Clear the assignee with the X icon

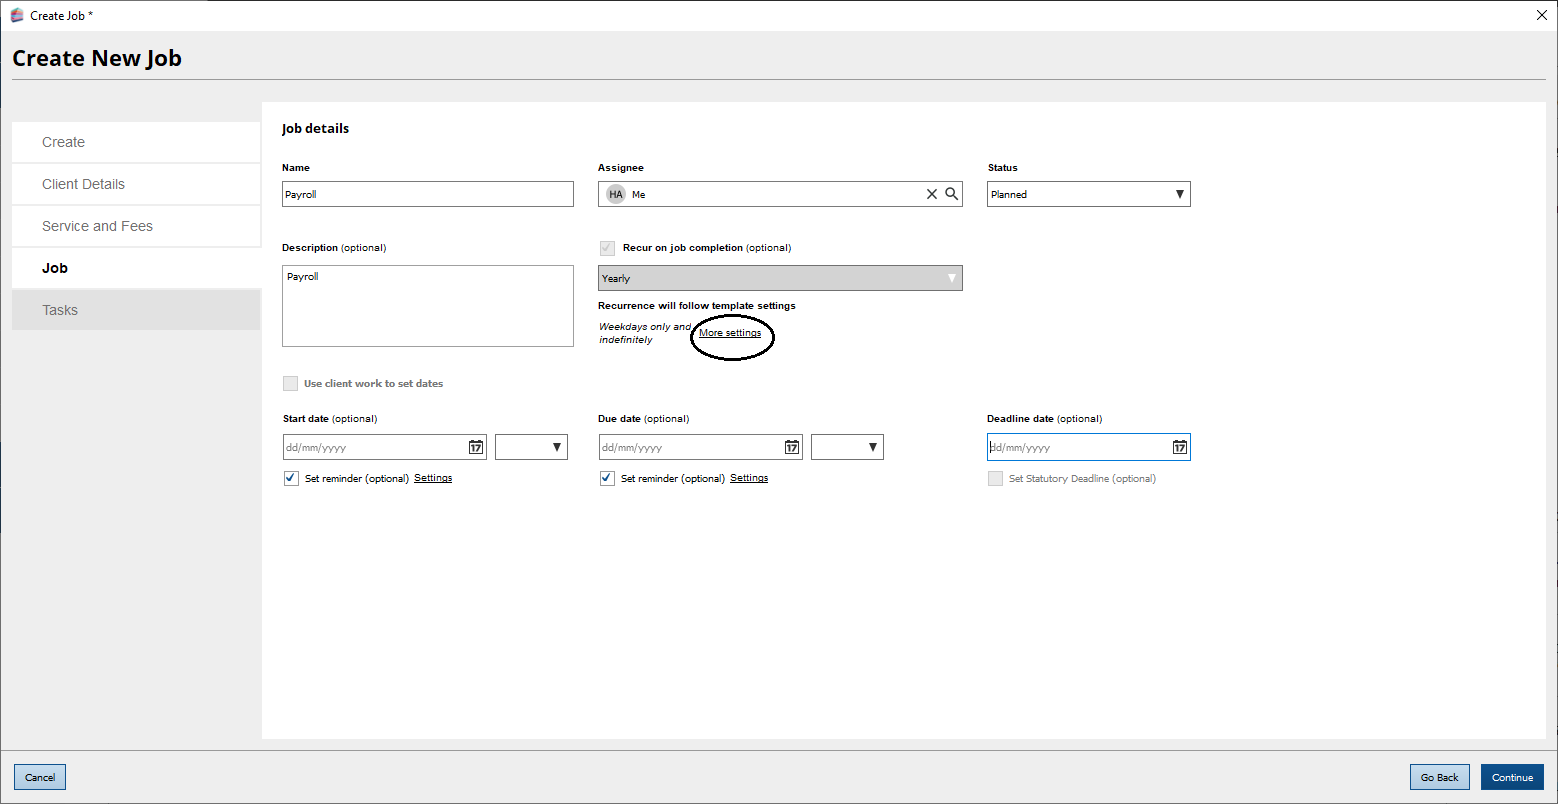932,195
